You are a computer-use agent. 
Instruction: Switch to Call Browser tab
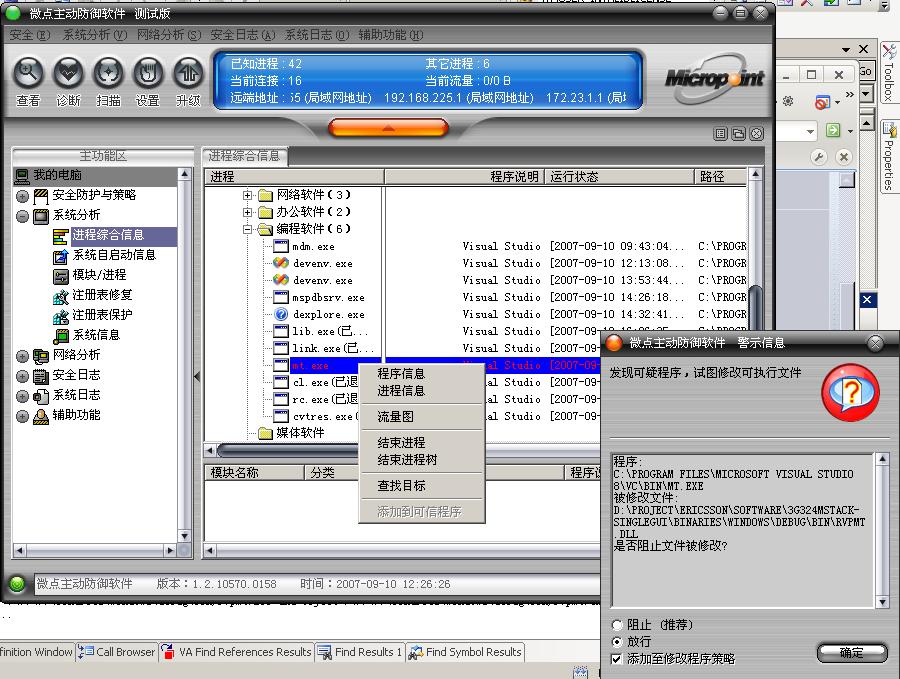coord(117,652)
